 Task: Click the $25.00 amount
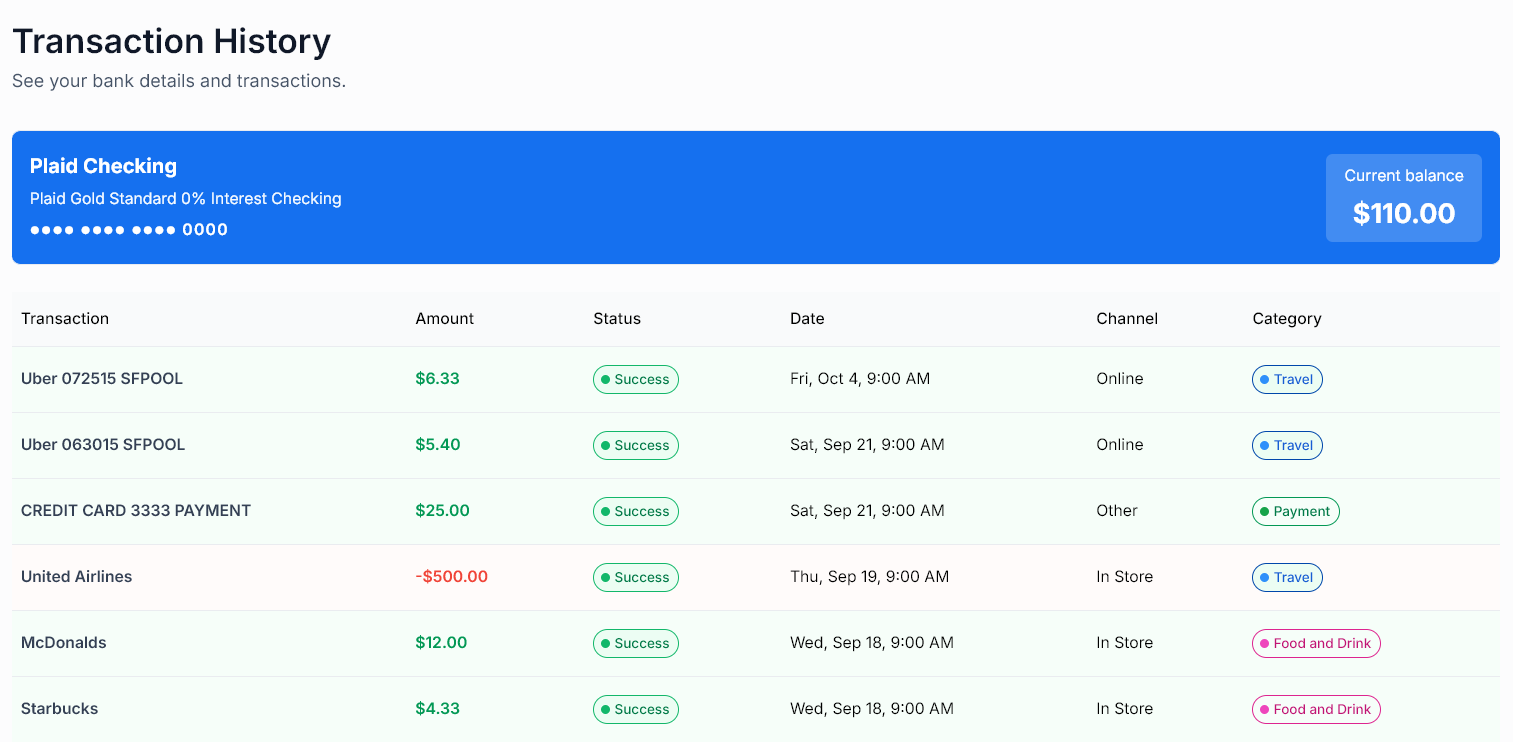click(x=442, y=511)
